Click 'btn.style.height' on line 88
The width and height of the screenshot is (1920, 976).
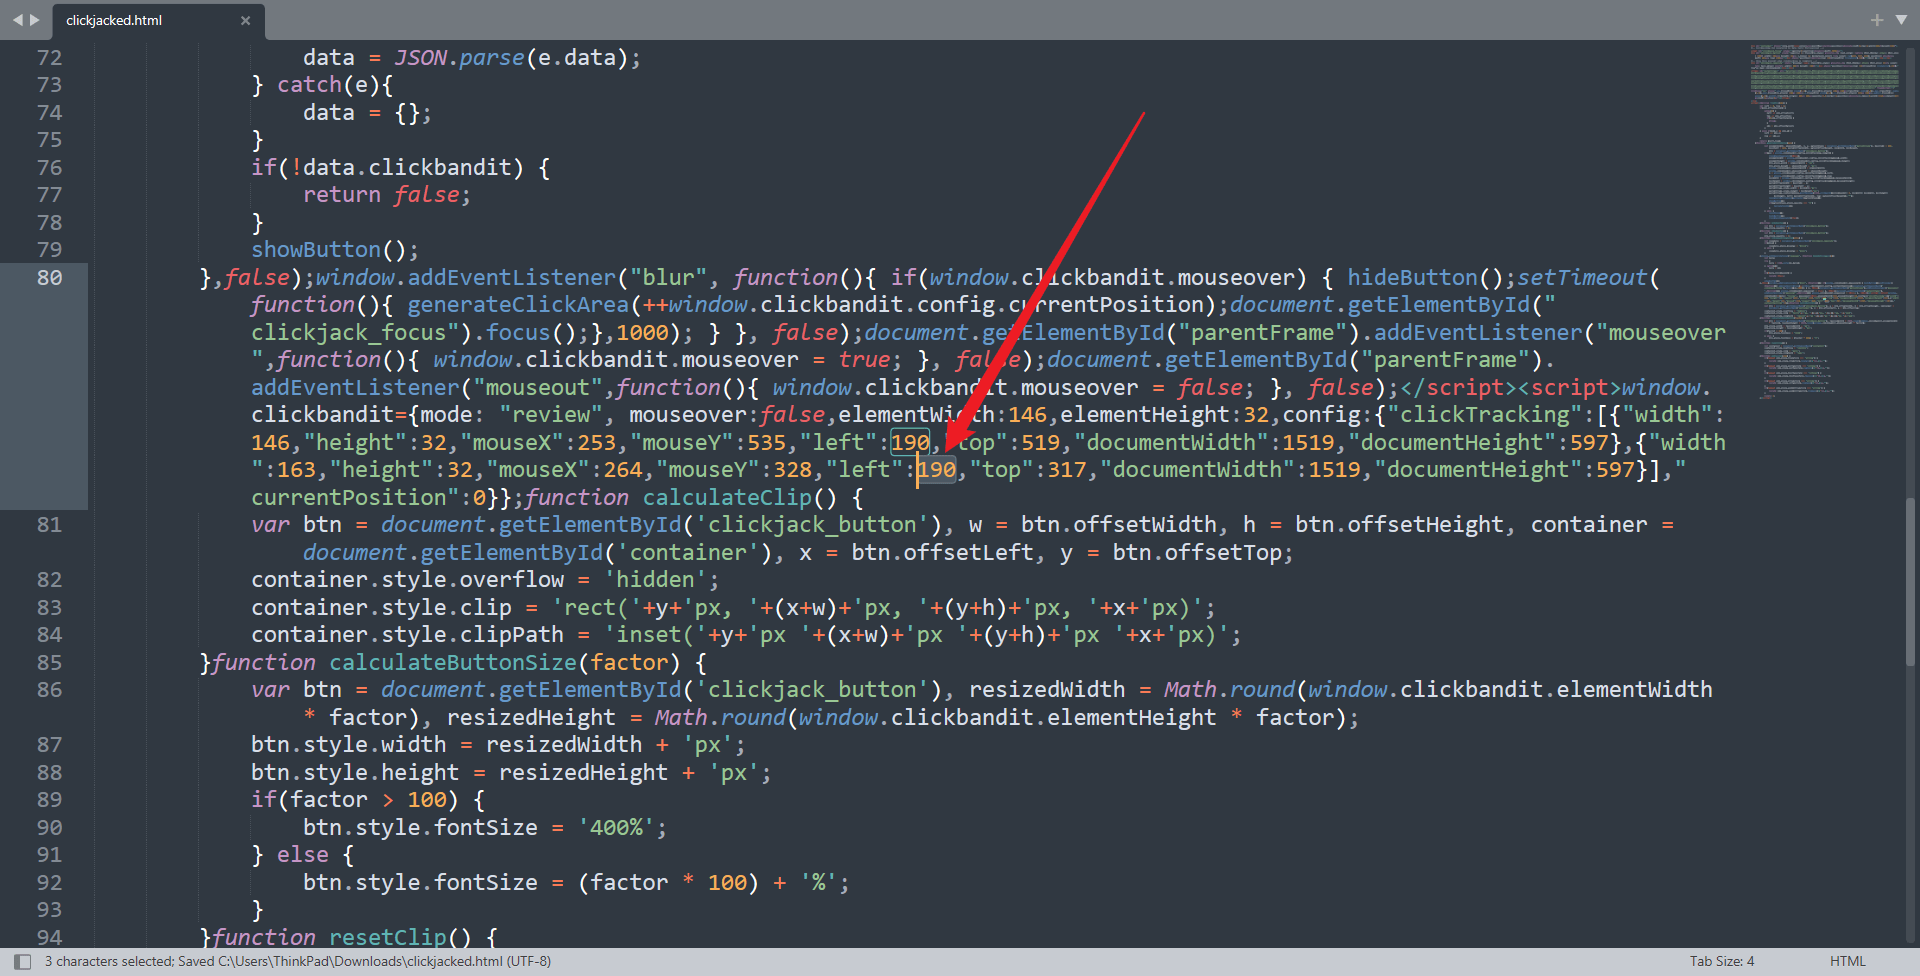tap(355, 773)
